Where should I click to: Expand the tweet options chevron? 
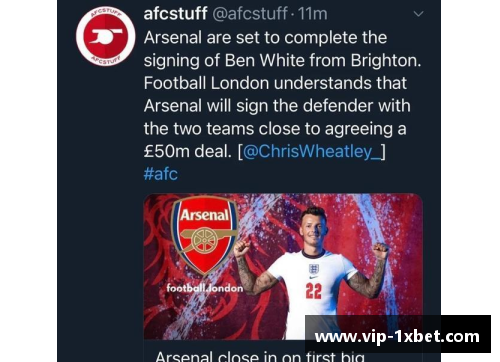[418, 14]
